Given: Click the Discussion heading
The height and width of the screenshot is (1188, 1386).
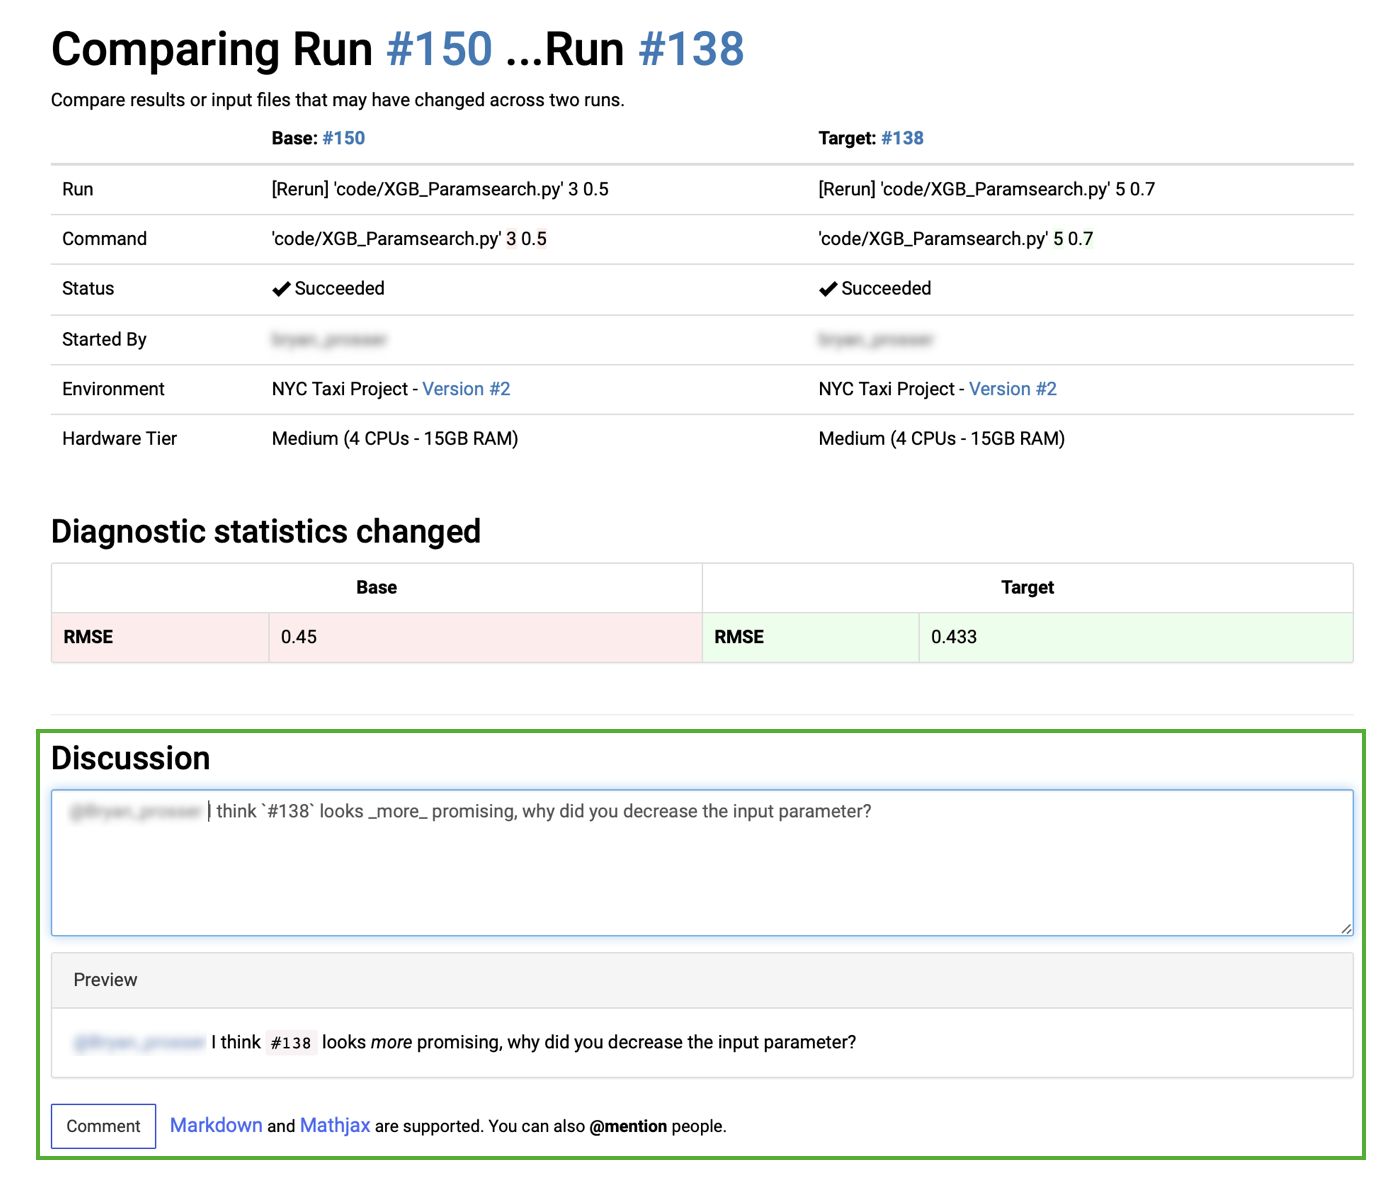Looking at the screenshot, I should 131,758.
